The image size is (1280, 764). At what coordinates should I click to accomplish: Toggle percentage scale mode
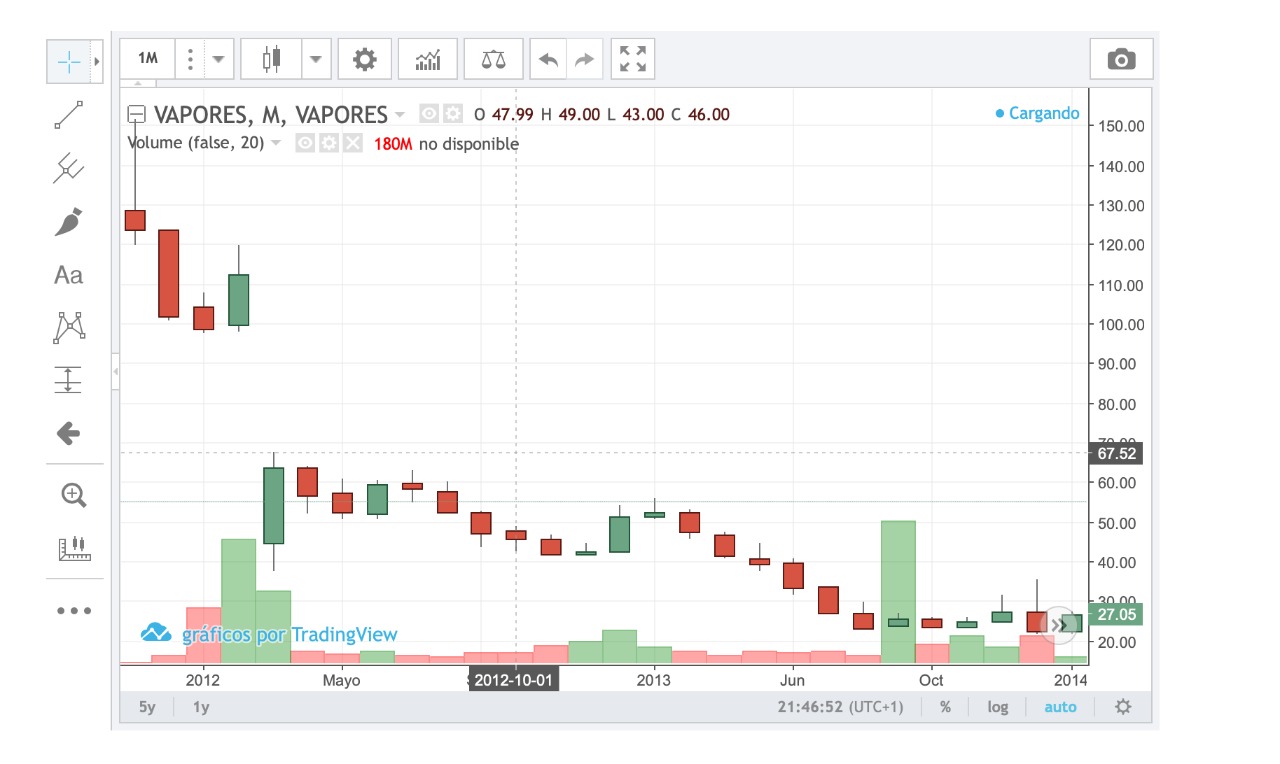[945, 707]
